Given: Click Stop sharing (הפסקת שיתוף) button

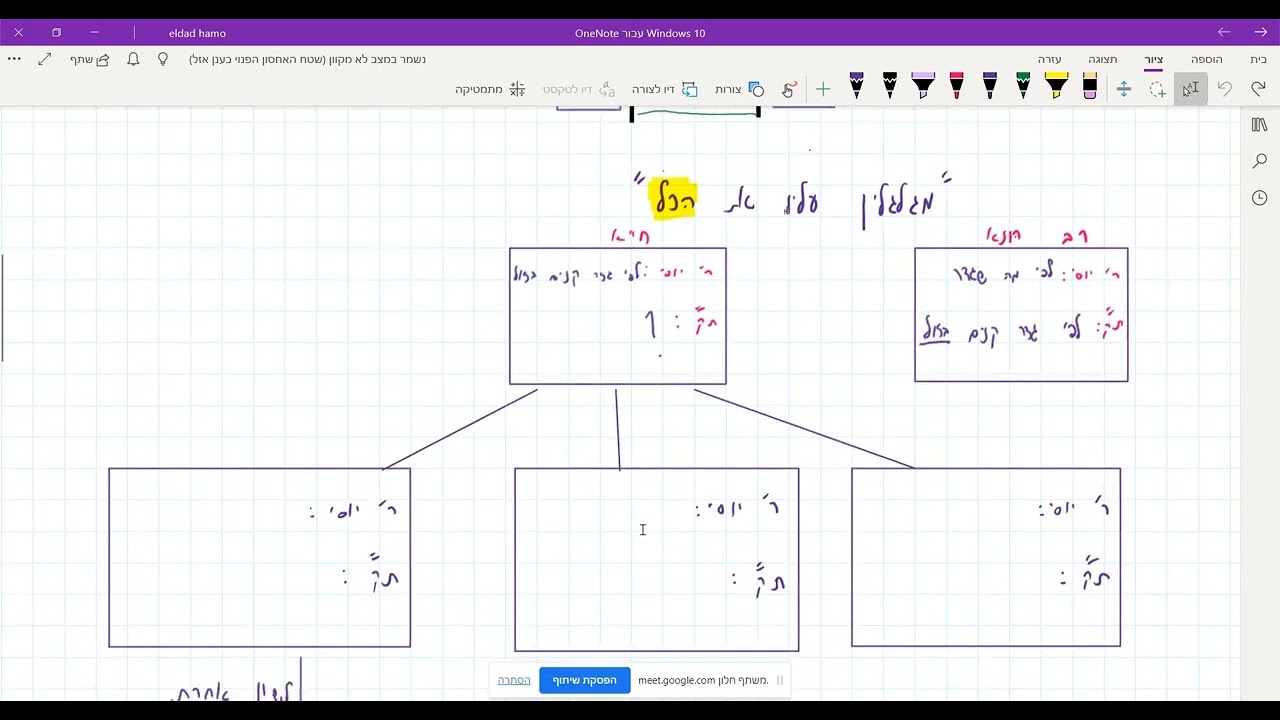Looking at the screenshot, I should 585,680.
